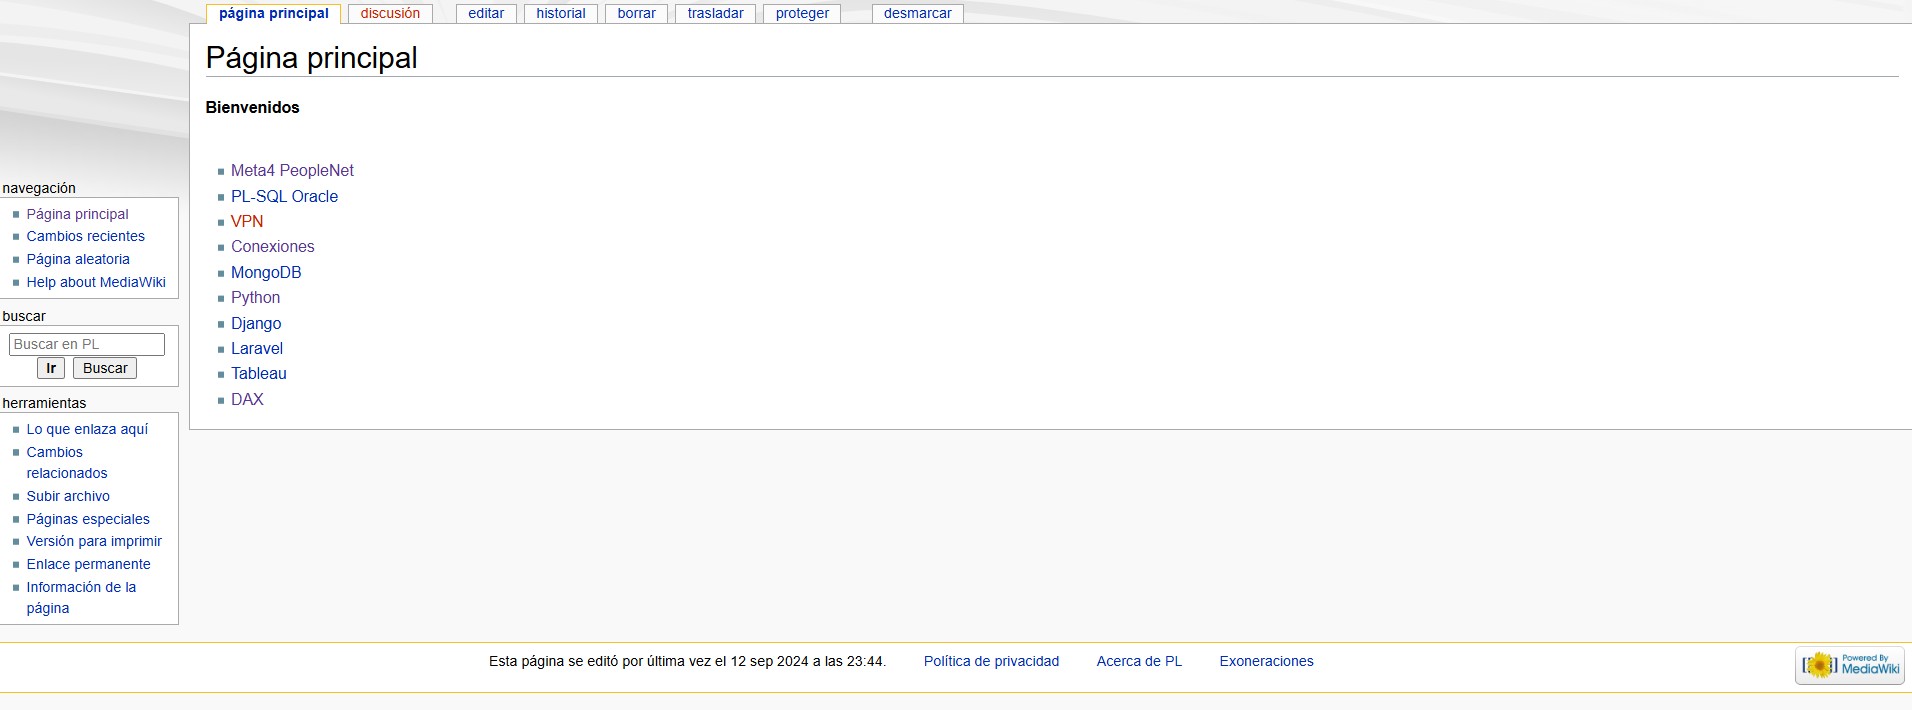Select the borrar tab
The height and width of the screenshot is (710, 1912).
[x=637, y=14]
